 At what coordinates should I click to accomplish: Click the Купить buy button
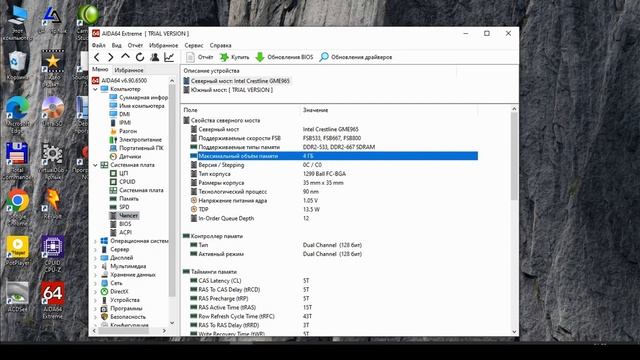coord(235,57)
